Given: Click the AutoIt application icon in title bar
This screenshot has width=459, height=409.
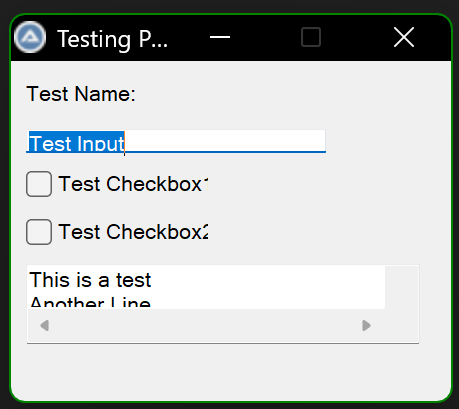Looking at the screenshot, I should point(30,37).
